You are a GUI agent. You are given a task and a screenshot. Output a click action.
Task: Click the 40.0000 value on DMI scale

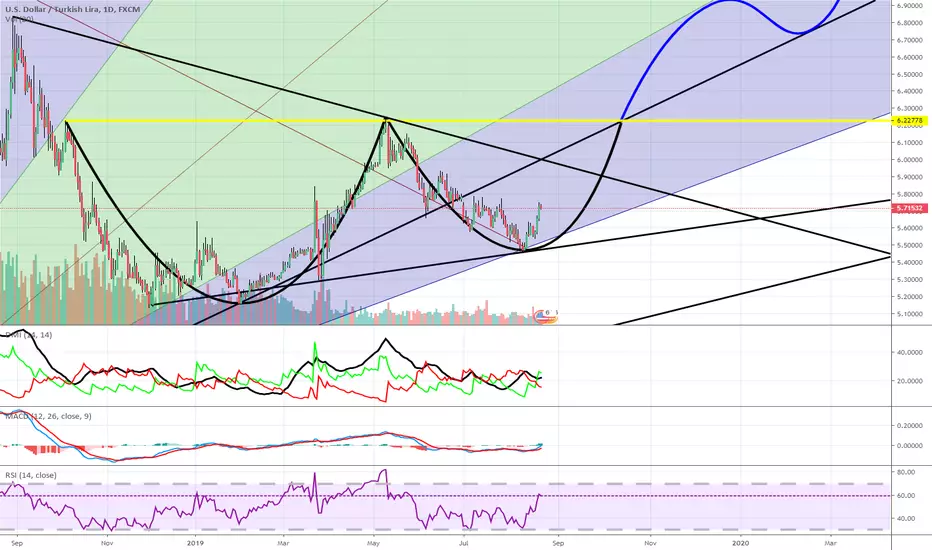click(x=910, y=352)
